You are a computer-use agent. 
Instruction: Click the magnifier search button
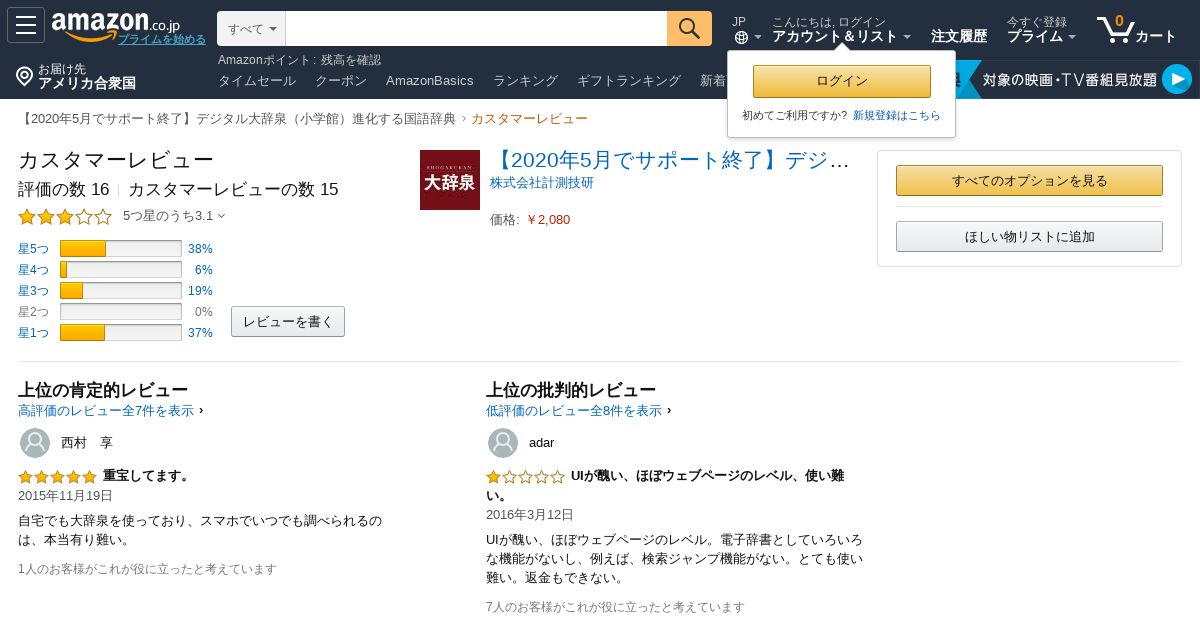[689, 28]
